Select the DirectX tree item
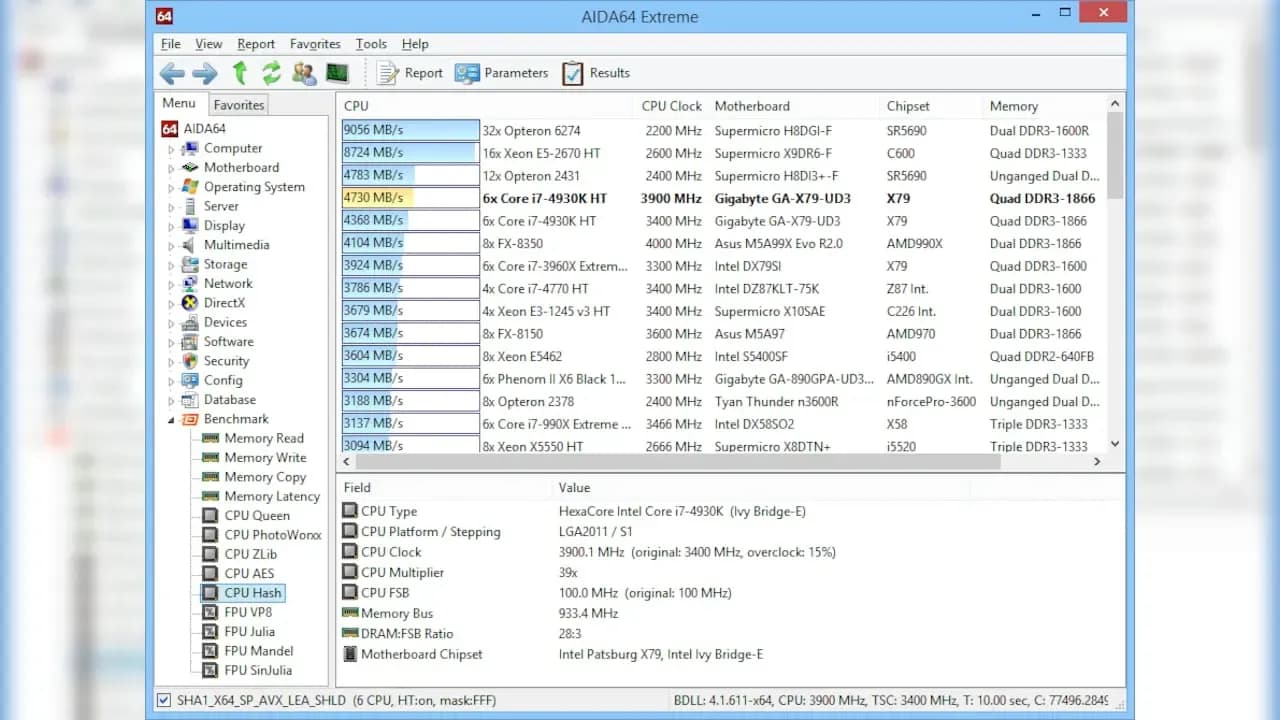The image size is (1280, 720). [x=224, y=303]
